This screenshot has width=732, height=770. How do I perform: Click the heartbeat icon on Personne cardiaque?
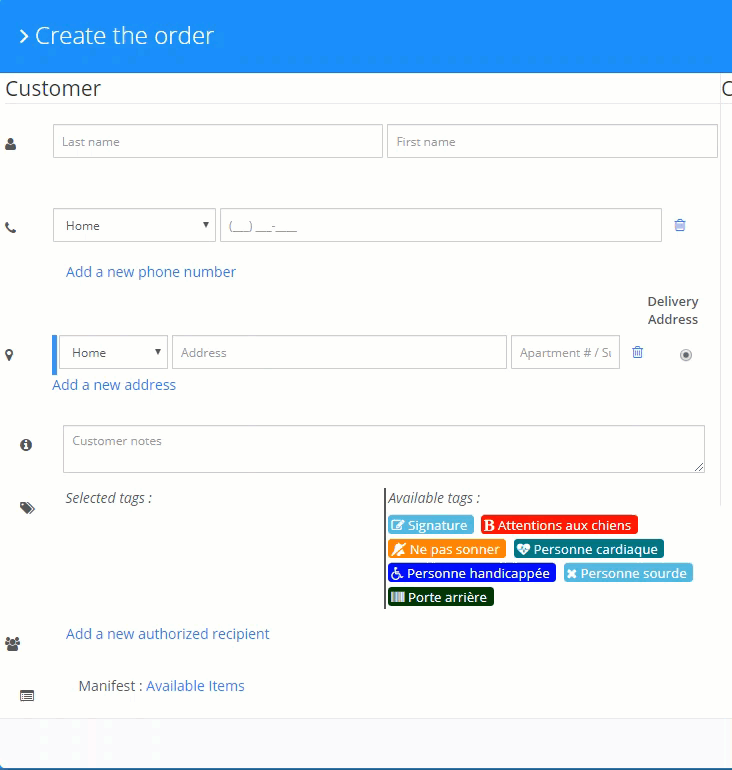pos(523,549)
